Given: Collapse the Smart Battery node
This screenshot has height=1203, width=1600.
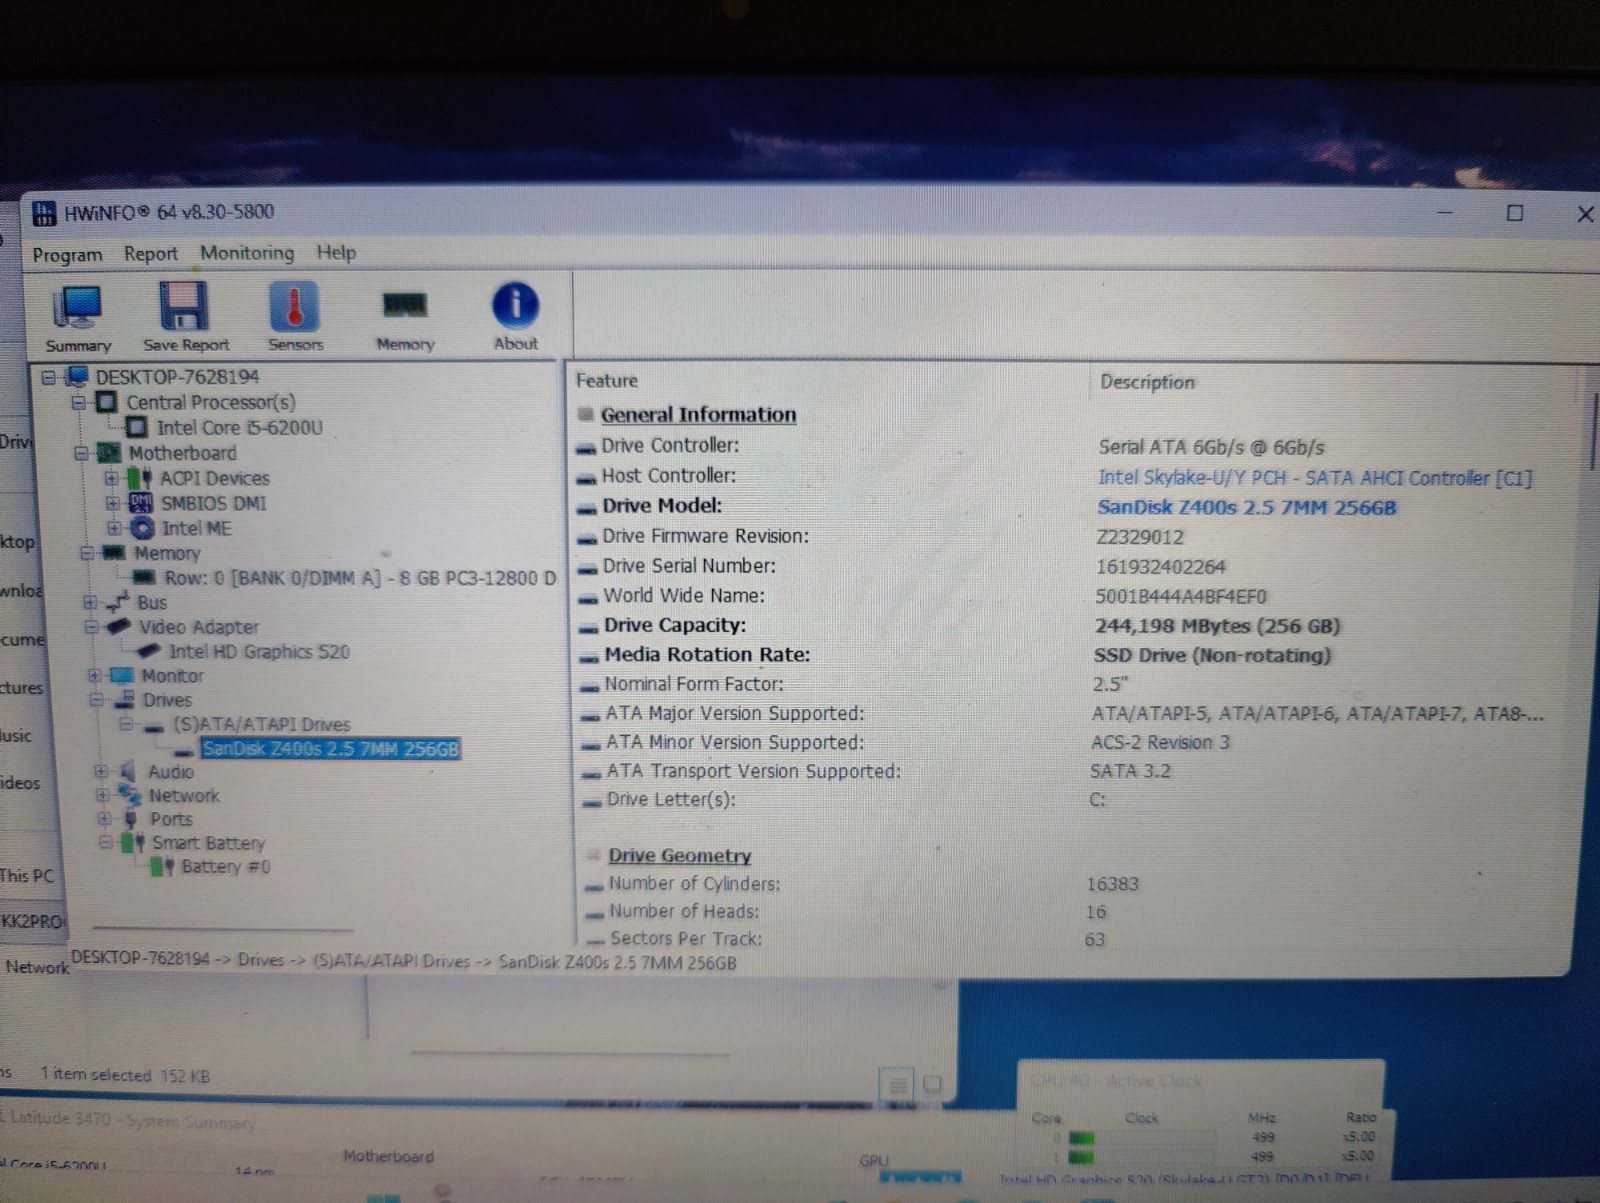Looking at the screenshot, I should (x=105, y=843).
